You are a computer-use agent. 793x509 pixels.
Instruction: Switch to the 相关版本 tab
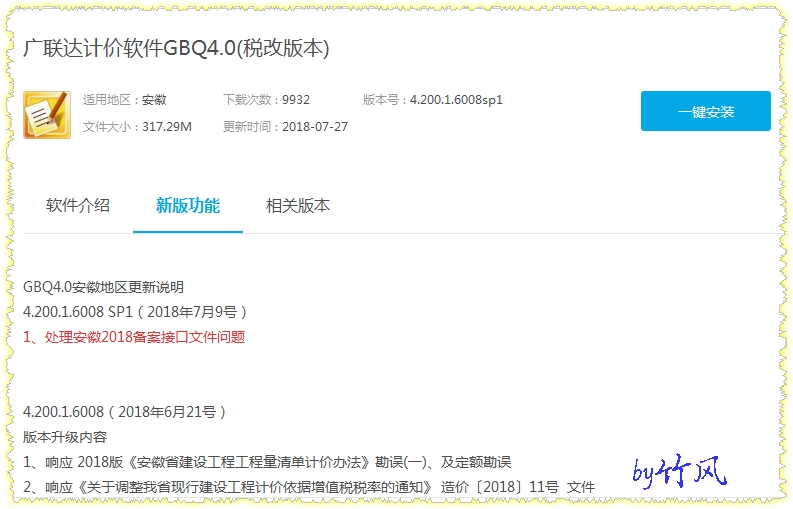point(298,205)
